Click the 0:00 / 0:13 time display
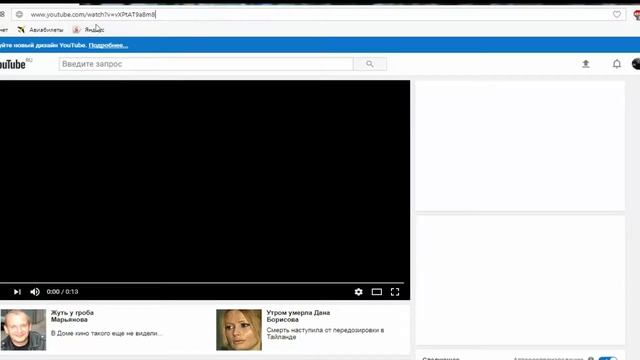The height and width of the screenshot is (360, 640). click(62, 292)
